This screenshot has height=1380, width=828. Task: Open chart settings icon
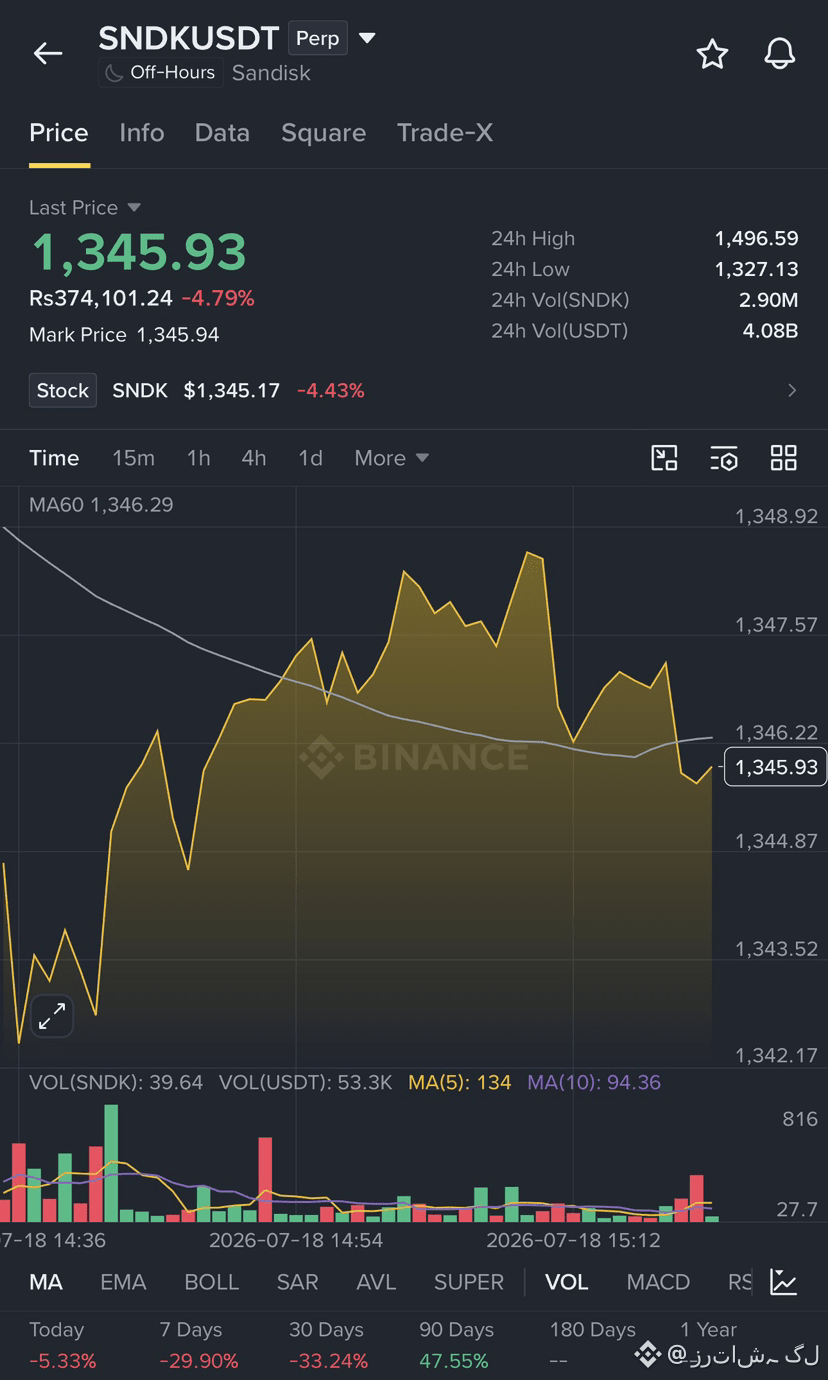coord(724,458)
